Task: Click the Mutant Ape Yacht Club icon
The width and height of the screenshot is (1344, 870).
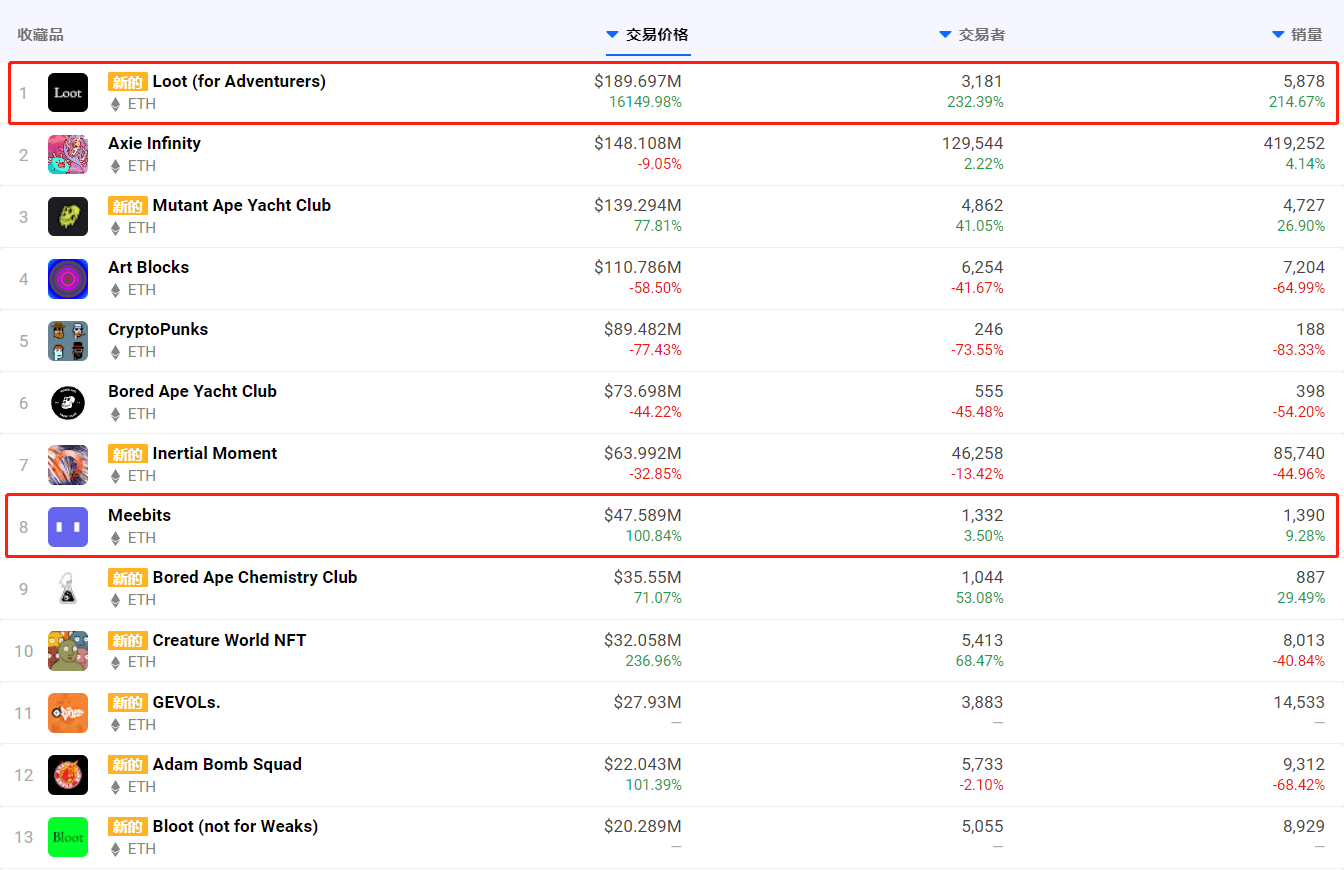Action: [x=68, y=216]
